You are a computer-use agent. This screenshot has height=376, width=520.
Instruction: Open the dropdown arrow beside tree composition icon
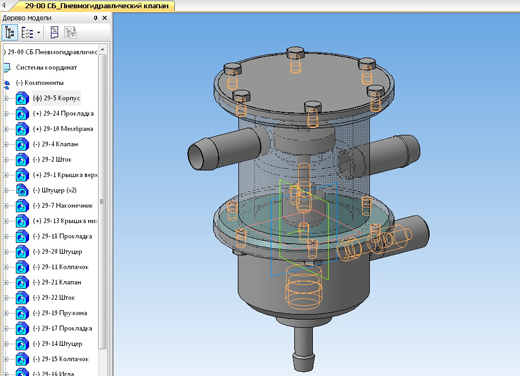coord(39,33)
